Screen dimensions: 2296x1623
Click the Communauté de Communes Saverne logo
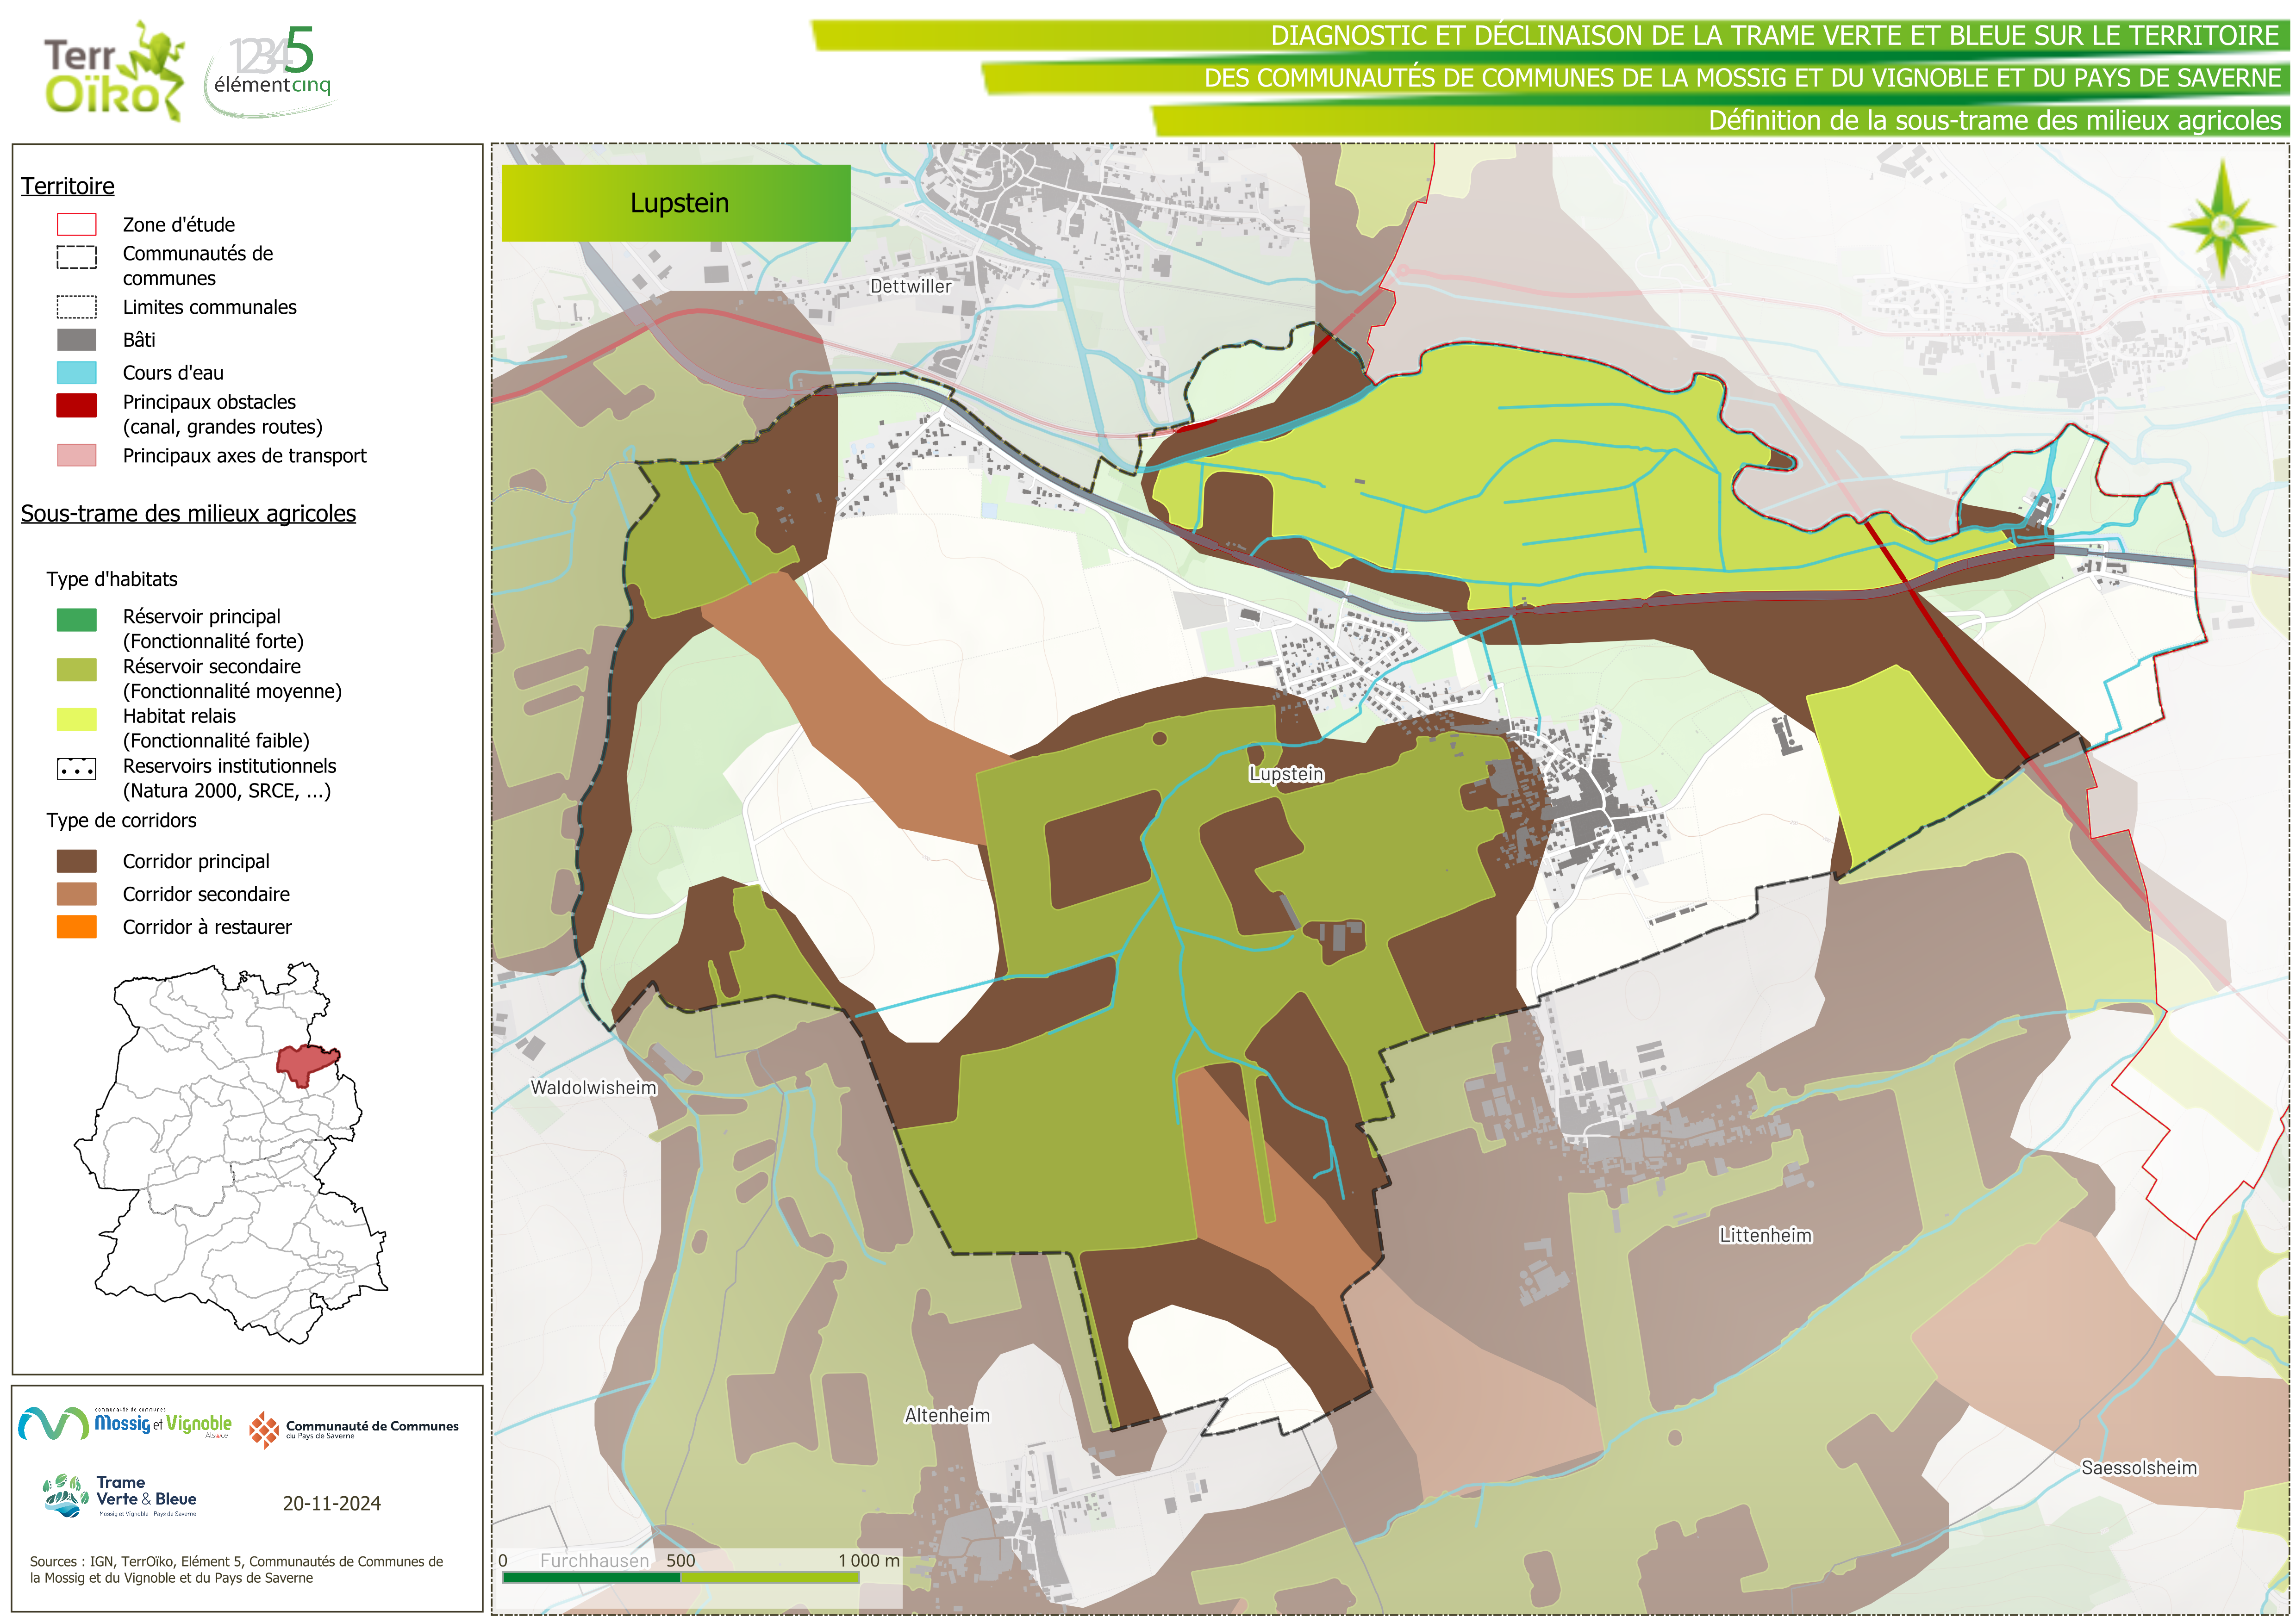[353, 1430]
